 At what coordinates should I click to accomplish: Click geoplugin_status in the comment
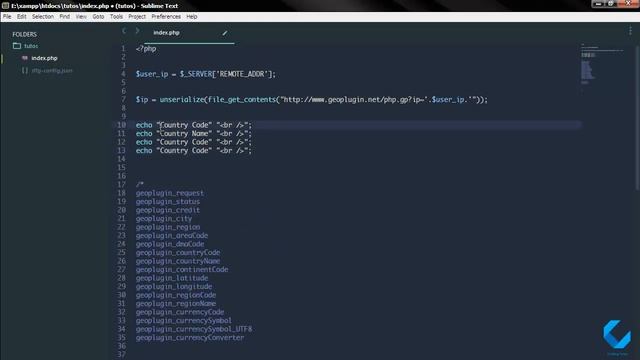pos(168,202)
